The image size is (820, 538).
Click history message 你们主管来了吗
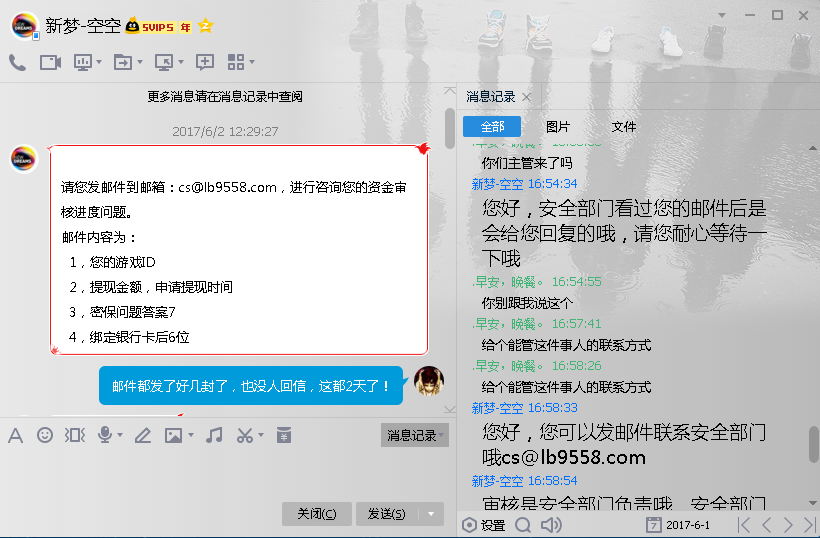click(x=527, y=163)
